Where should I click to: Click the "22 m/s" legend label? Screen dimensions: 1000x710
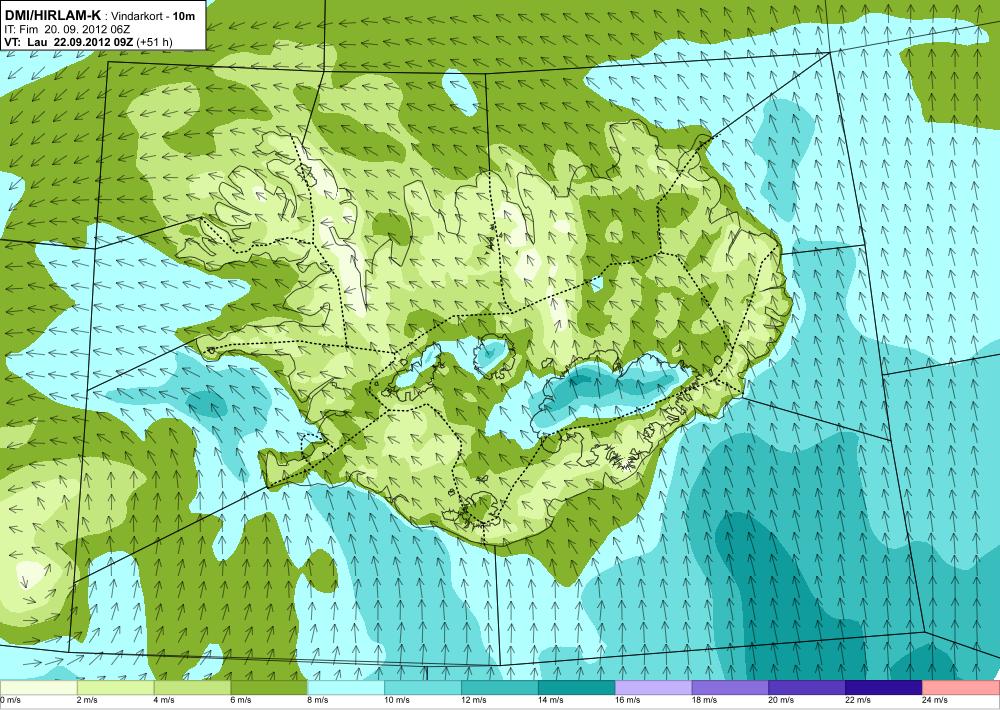[x=858, y=700]
